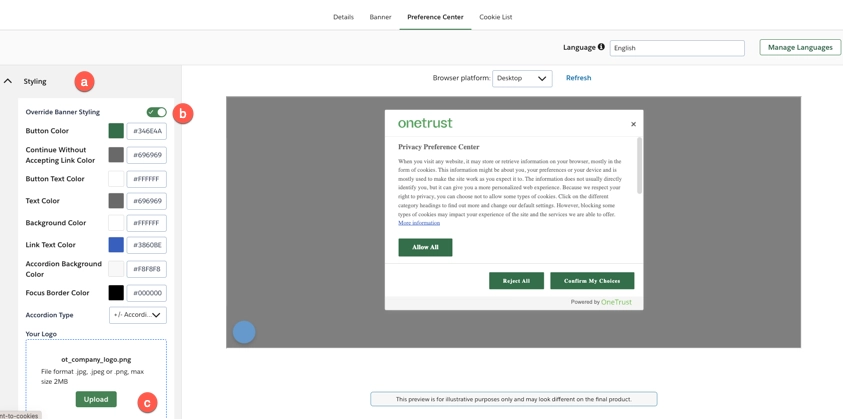Open the Accordion Type dropdown
The image size is (843, 419).
pyautogui.click(x=138, y=315)
